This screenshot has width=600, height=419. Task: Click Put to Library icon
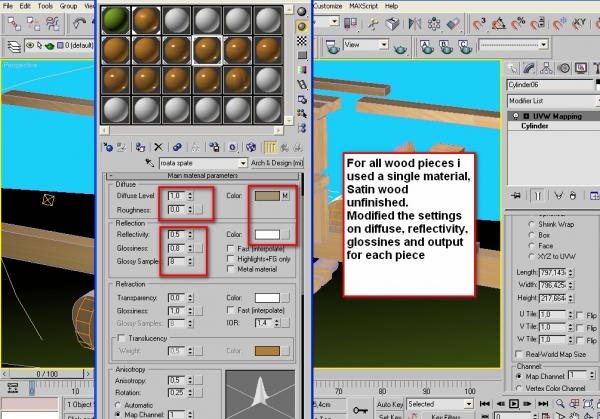click(x=214, y=147)
